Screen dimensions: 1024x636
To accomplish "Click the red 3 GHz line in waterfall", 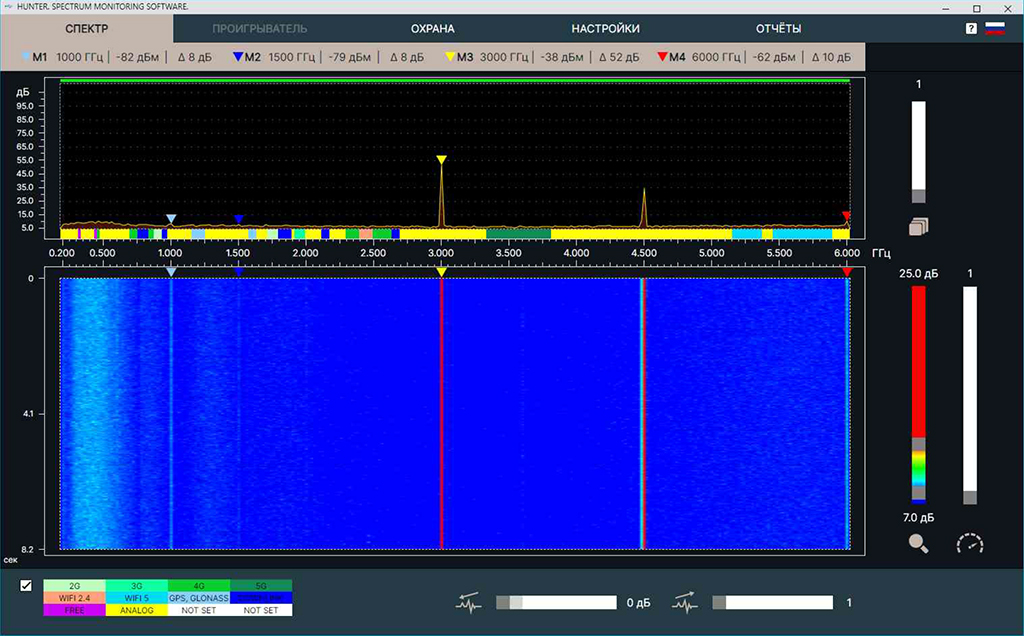I will 441,413.
